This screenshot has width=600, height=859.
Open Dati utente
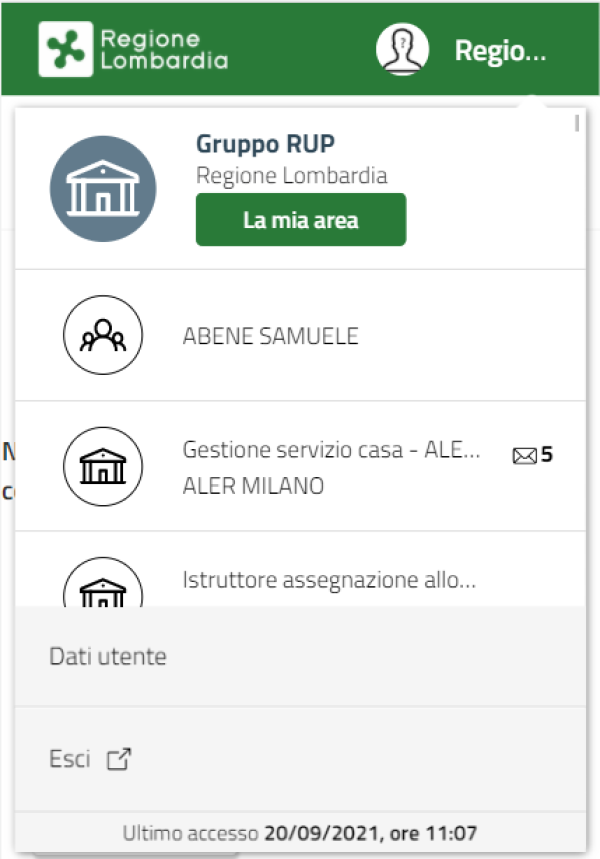[x=108, y=657]
